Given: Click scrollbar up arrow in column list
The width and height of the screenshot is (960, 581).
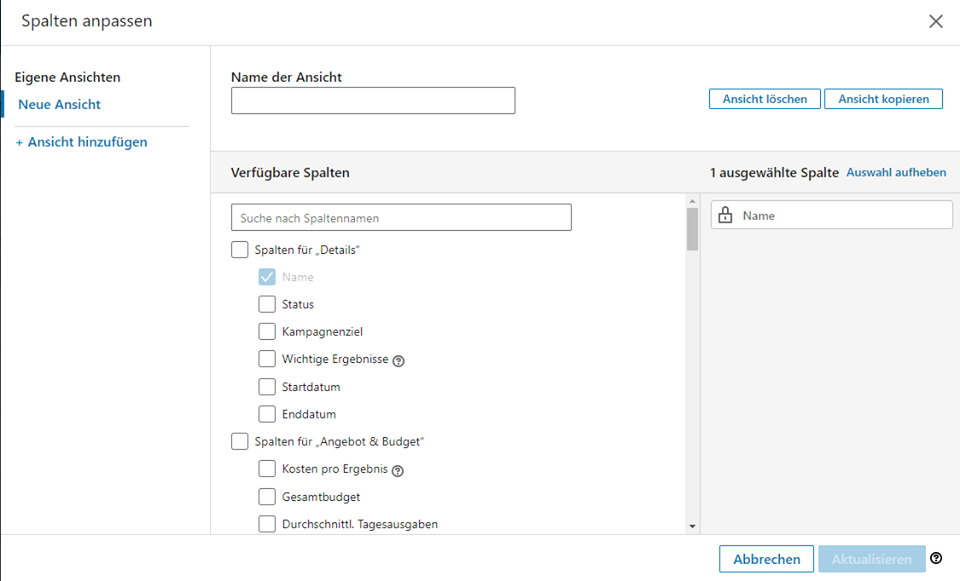Looking at the screenshot, I should click(692, 201).
